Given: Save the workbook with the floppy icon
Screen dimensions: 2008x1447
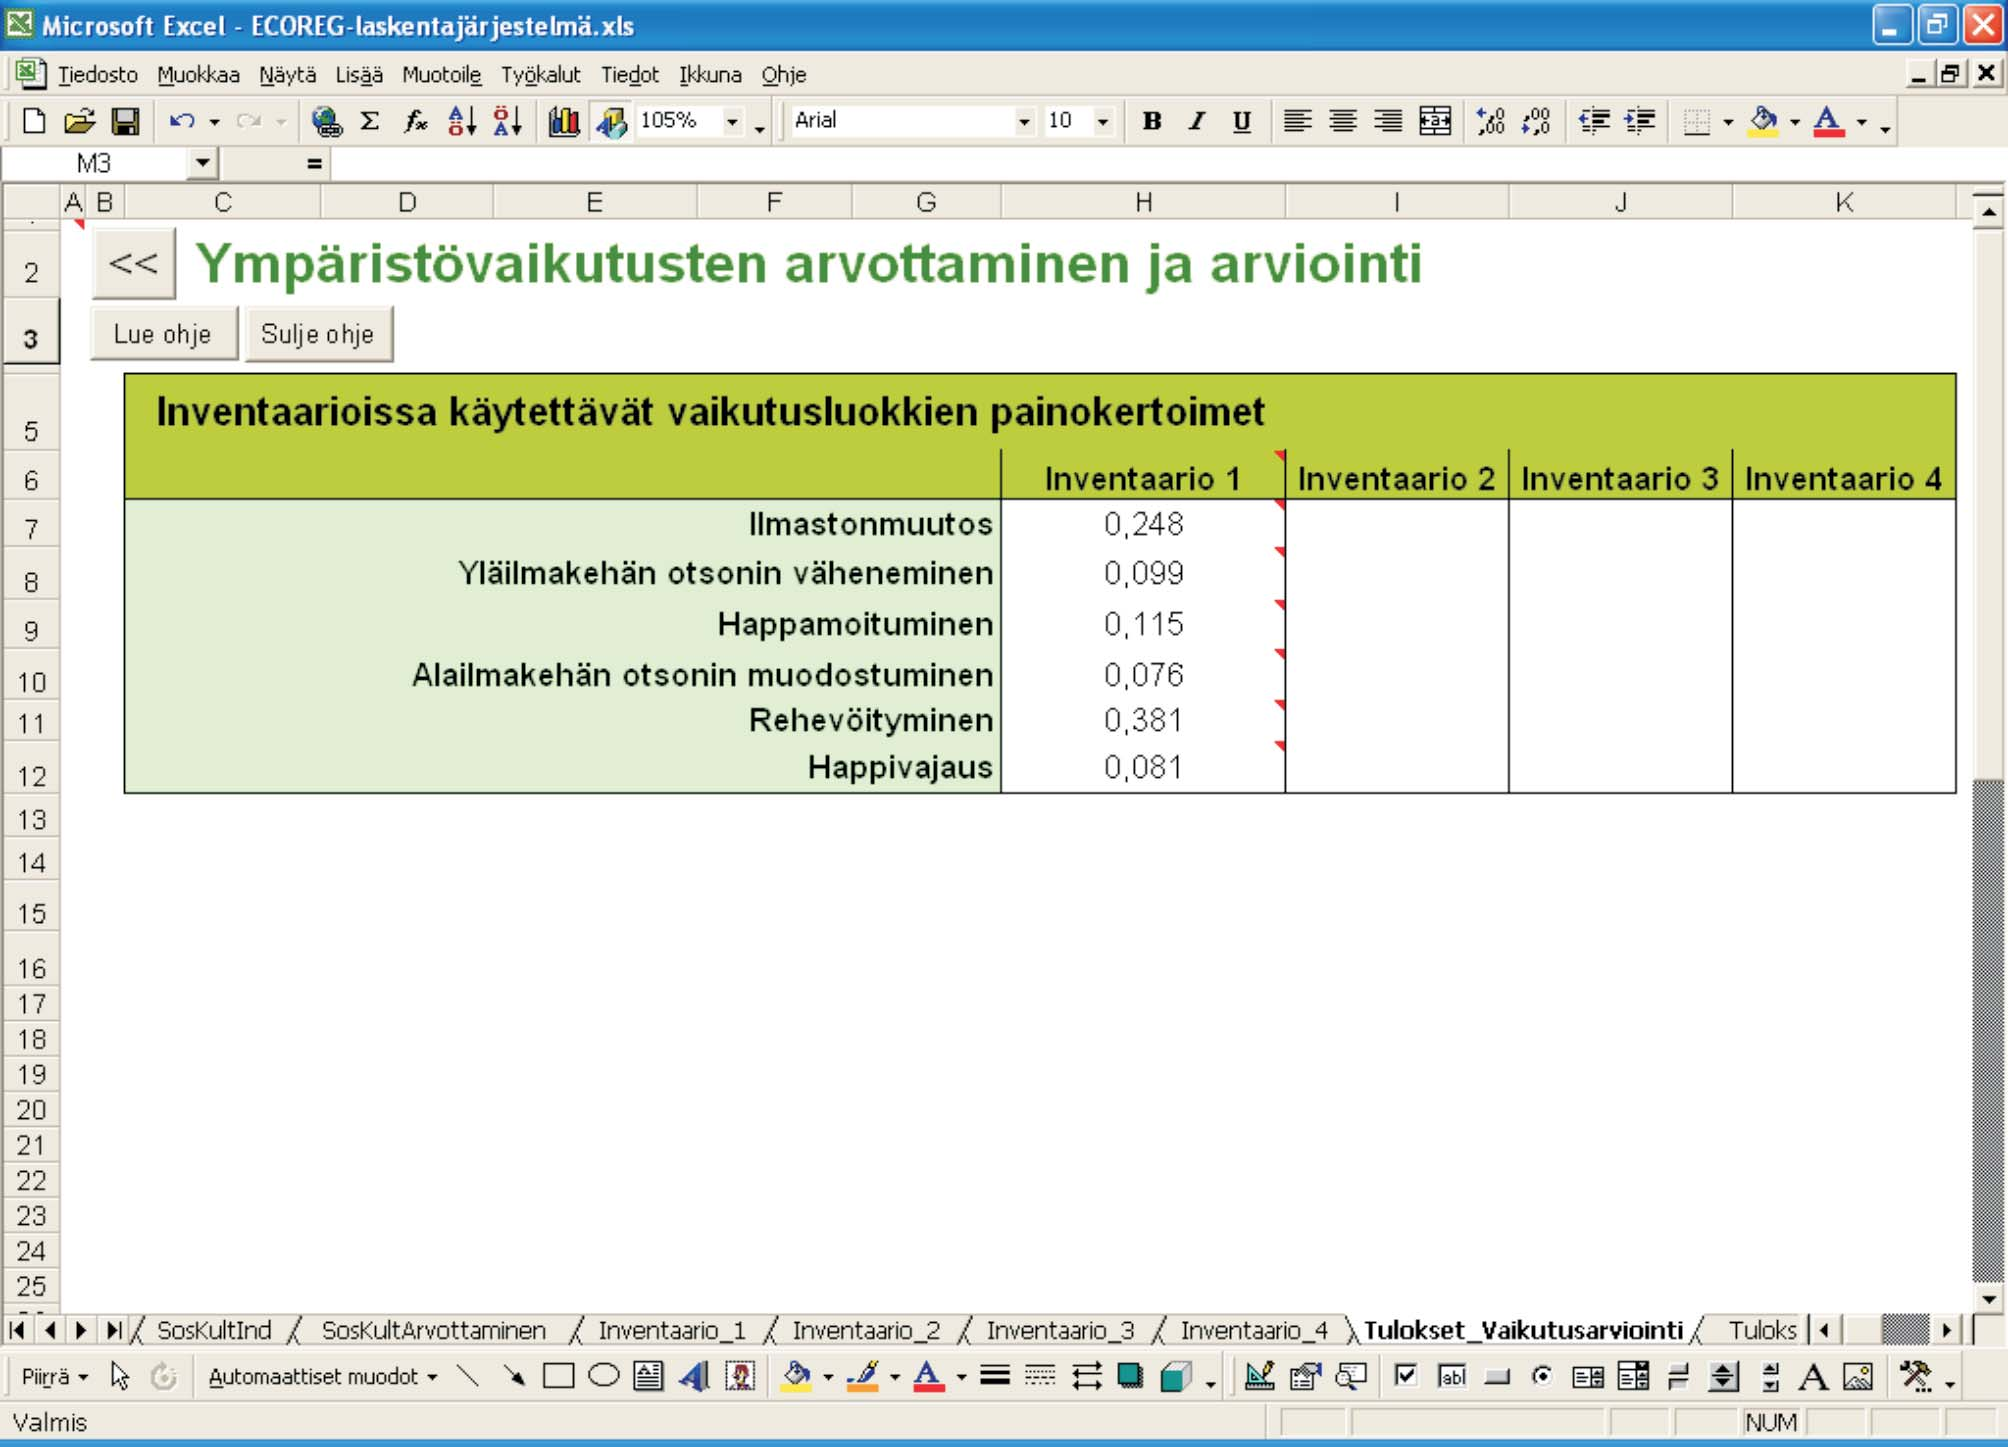Looking at the screenshot, I should tap(125, 121).
